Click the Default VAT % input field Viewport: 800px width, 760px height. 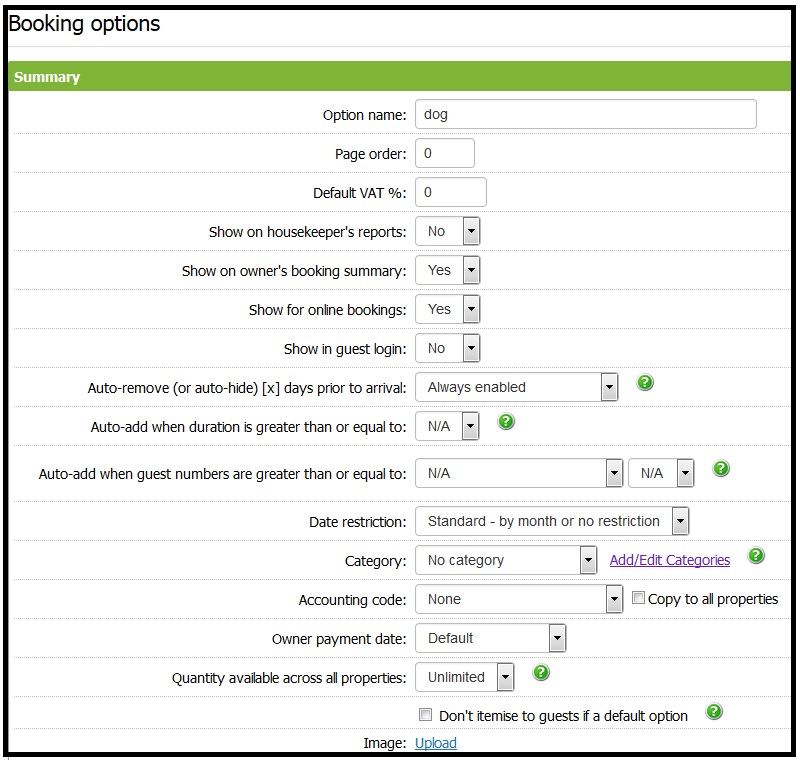coord(450,192)
